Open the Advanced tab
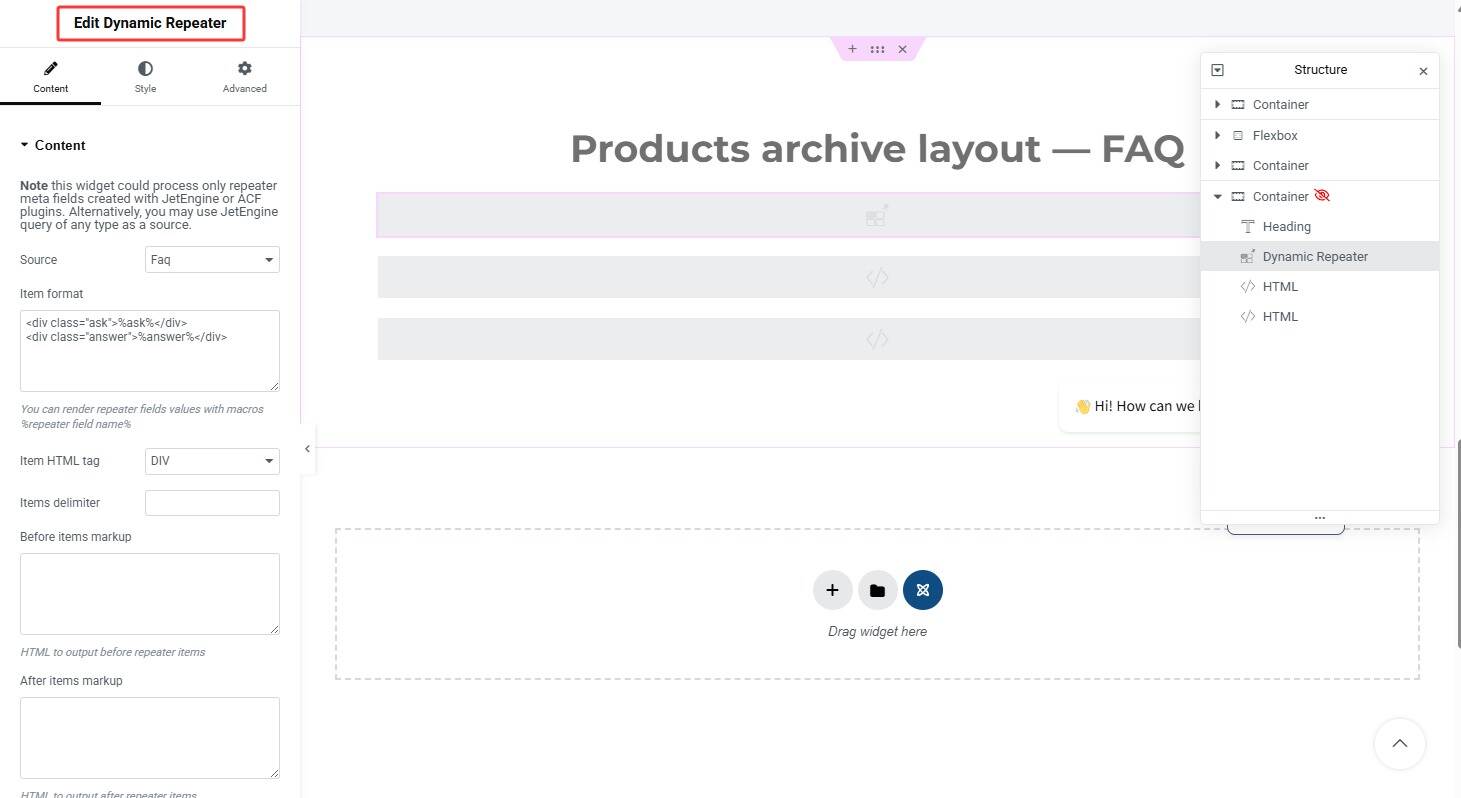This screenshot has height=798, width=1461. [245, 77]
